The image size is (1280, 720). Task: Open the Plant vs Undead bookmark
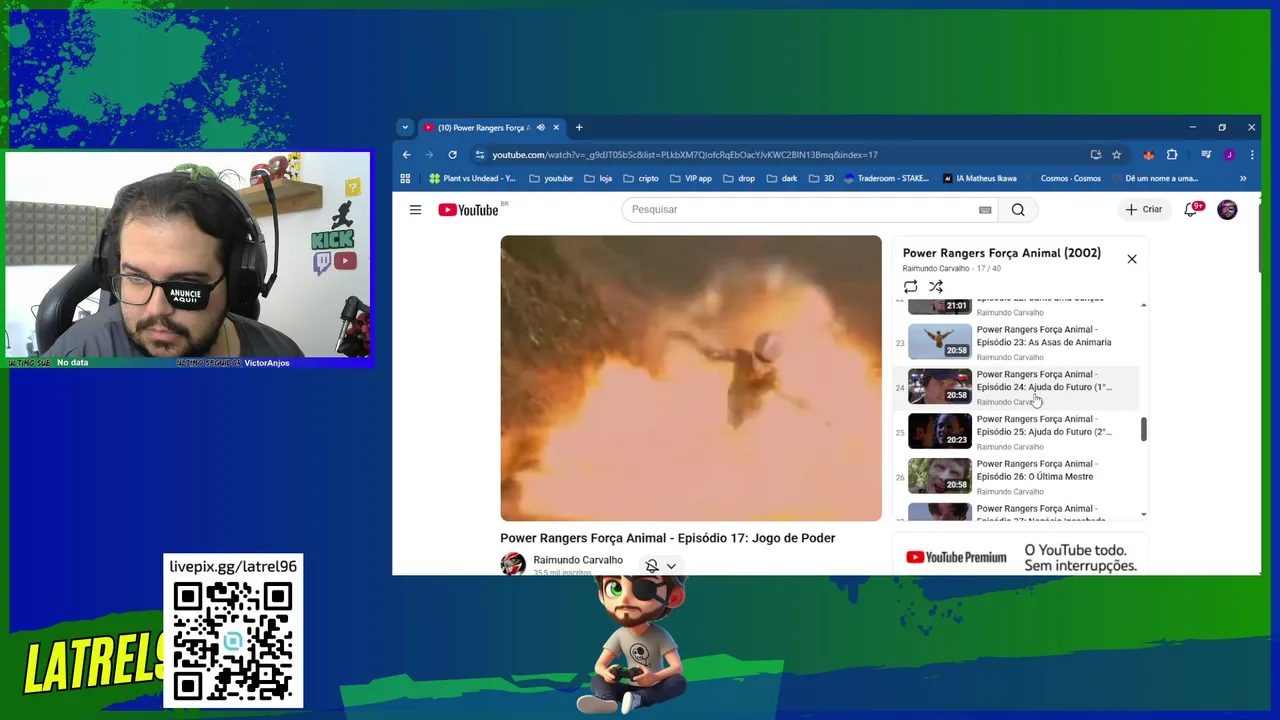pyautogui.click(x=472, y=179)
